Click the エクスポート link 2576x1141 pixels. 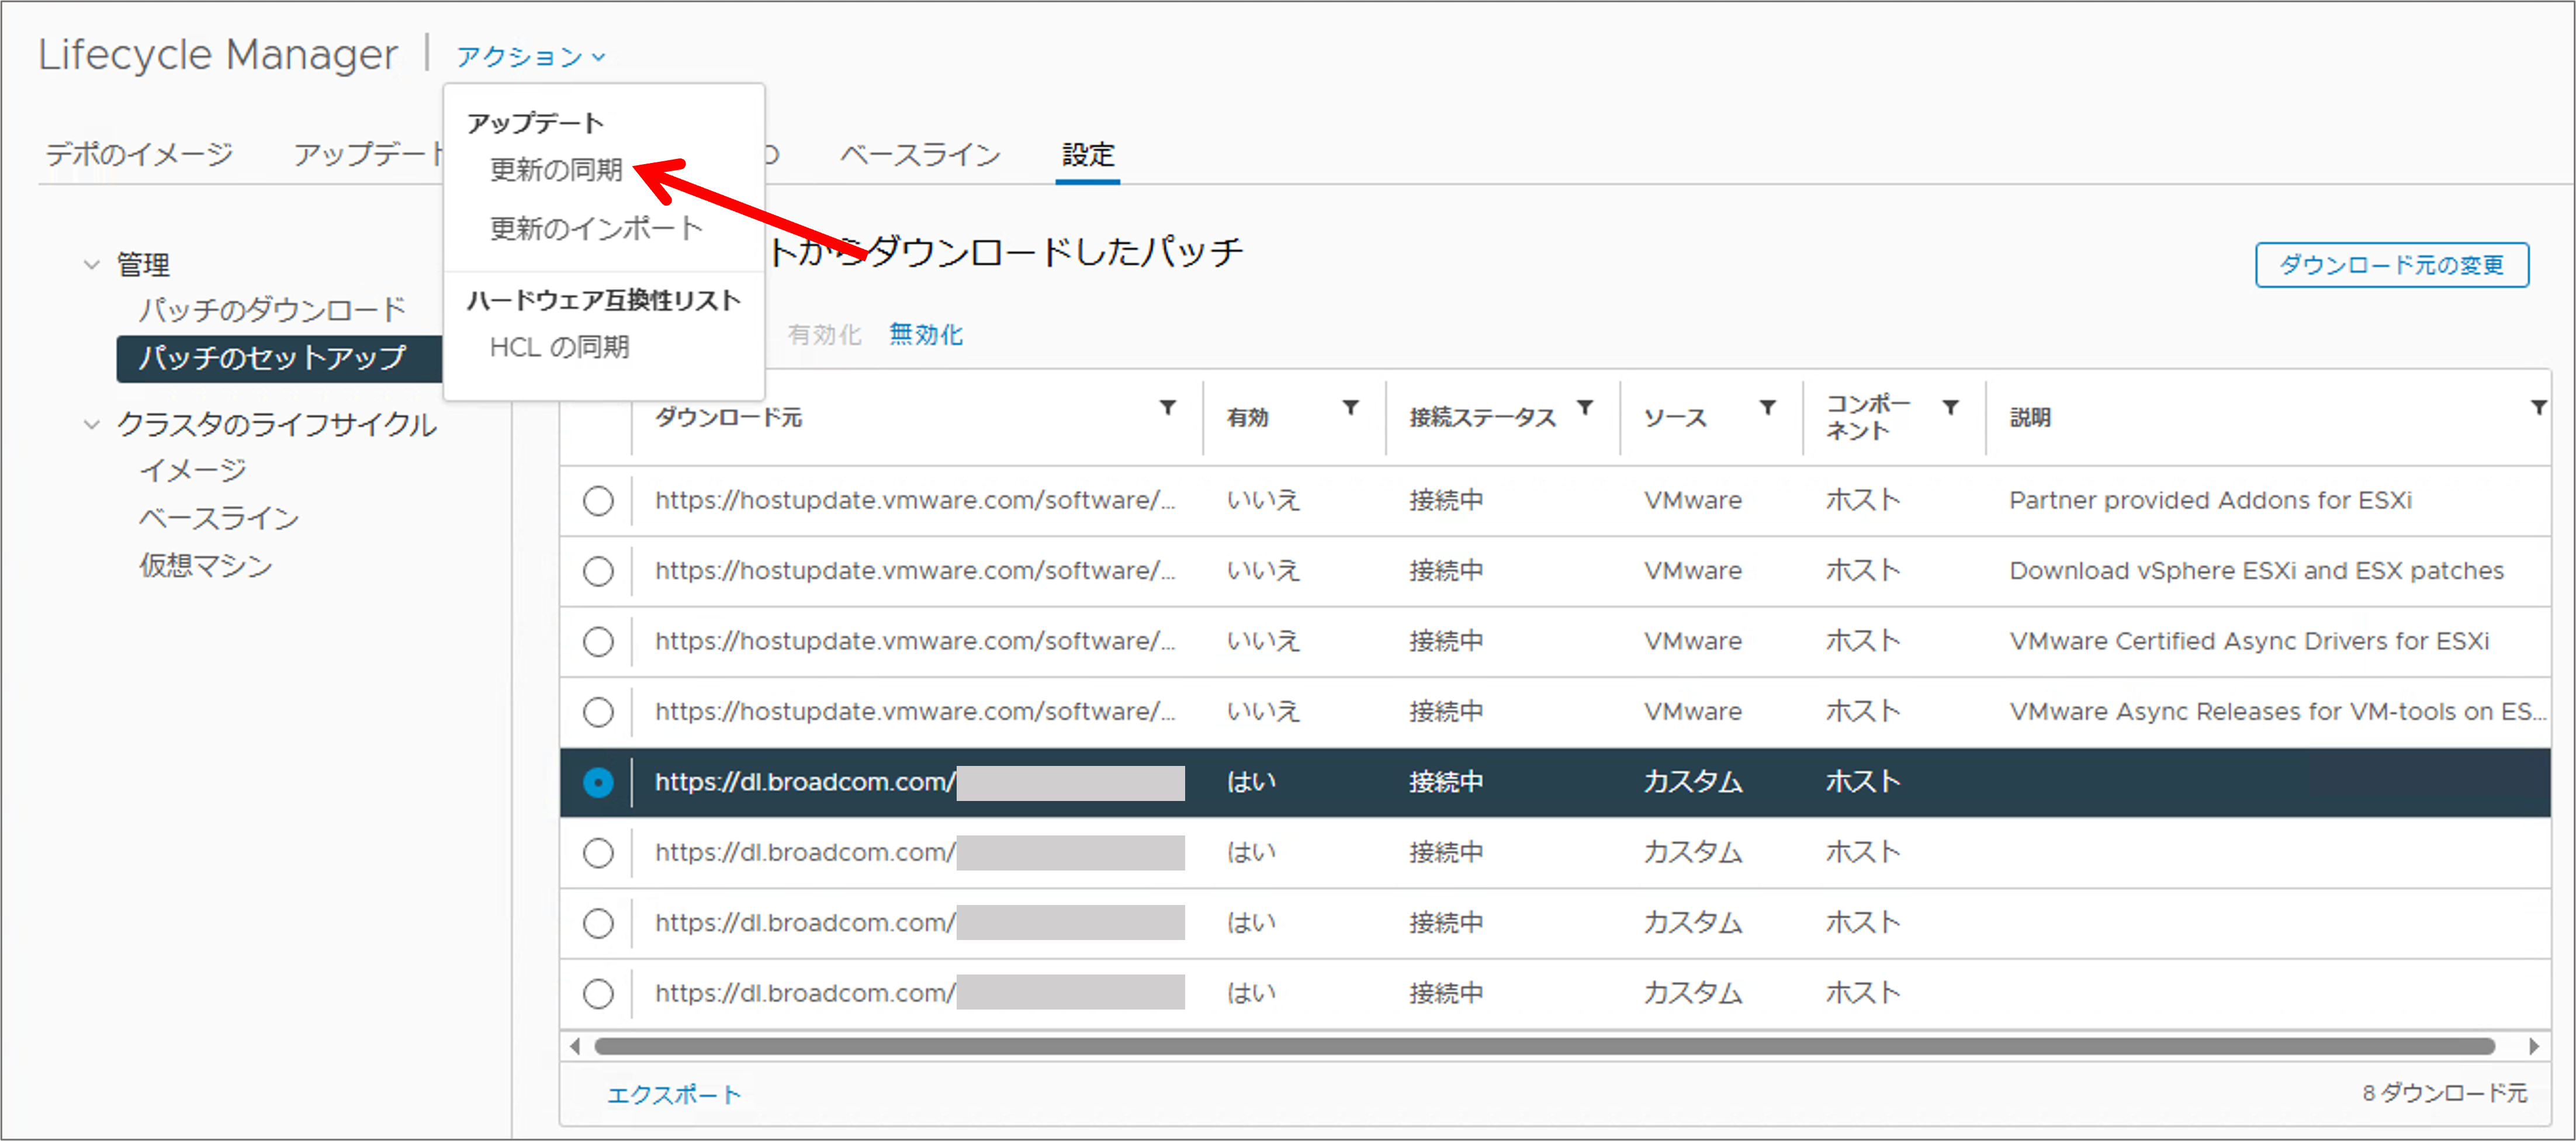674,1095
